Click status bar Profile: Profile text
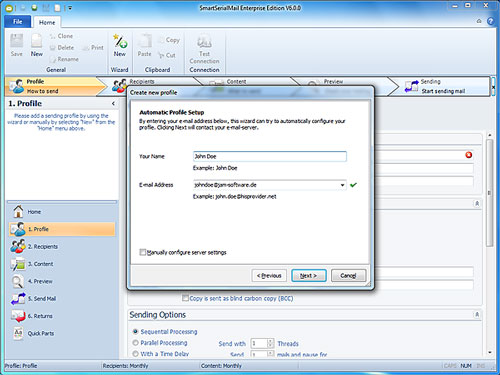Screen dimensions: 500x375 coord(21,366)
